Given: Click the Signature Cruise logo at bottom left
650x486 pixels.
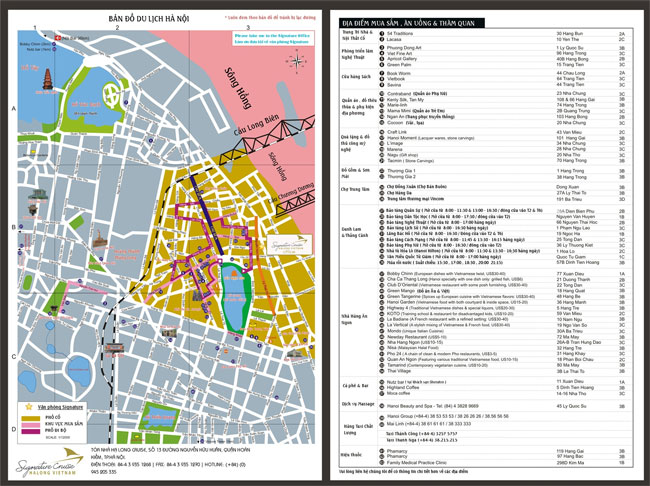Looking at the screenshot, I should 50,461.
